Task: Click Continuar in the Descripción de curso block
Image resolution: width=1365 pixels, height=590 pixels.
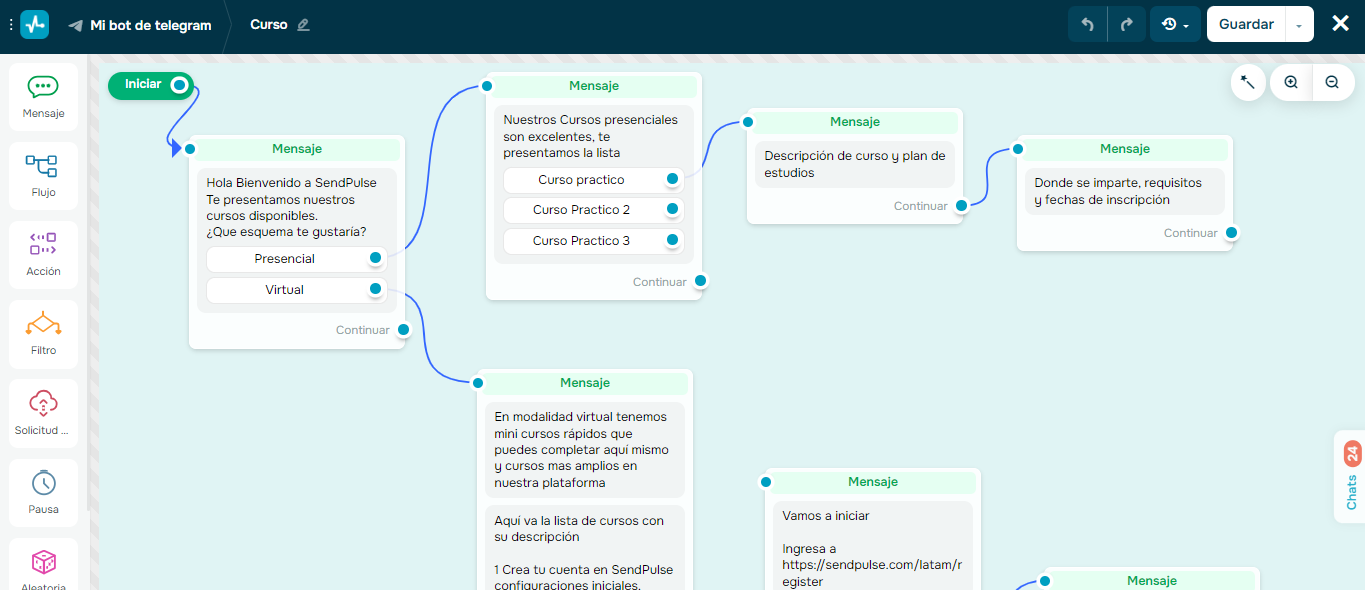Action: point(921,206)
